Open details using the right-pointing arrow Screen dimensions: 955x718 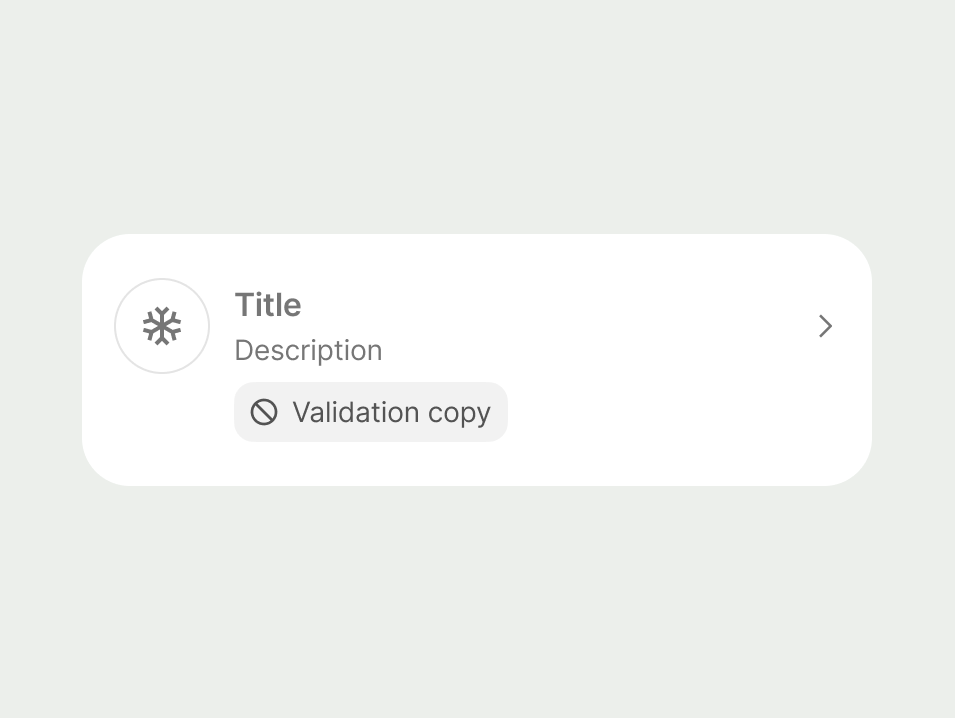pyautogui.click(x=825, y=326)
